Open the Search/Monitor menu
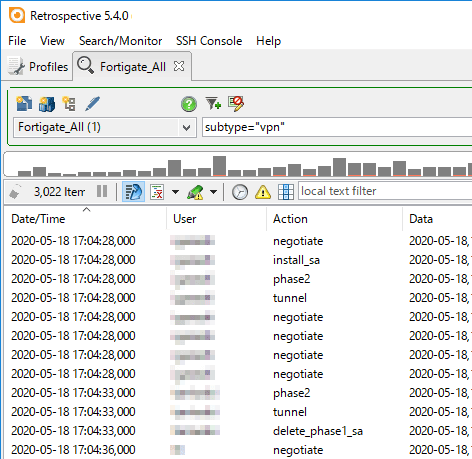 pyautogui.click(x=120, y=41)
